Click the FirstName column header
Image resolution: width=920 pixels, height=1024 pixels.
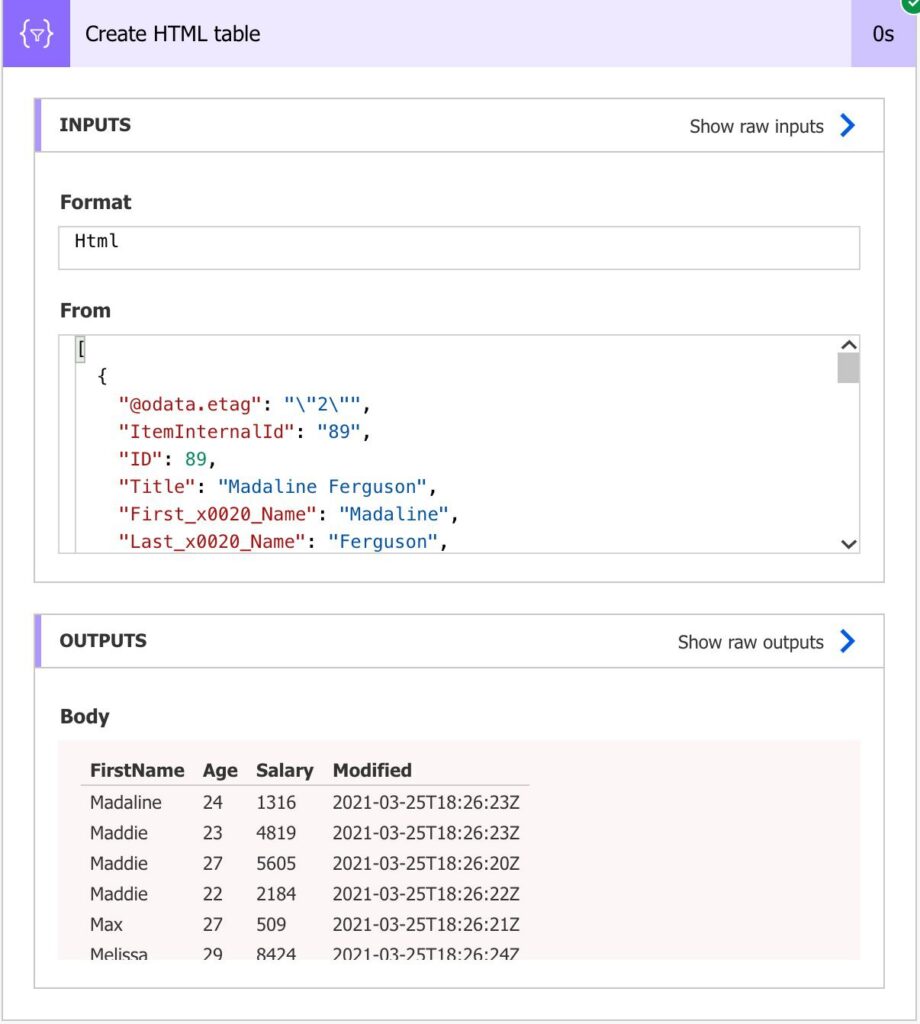pyautogui.click(x=137, y=770)
